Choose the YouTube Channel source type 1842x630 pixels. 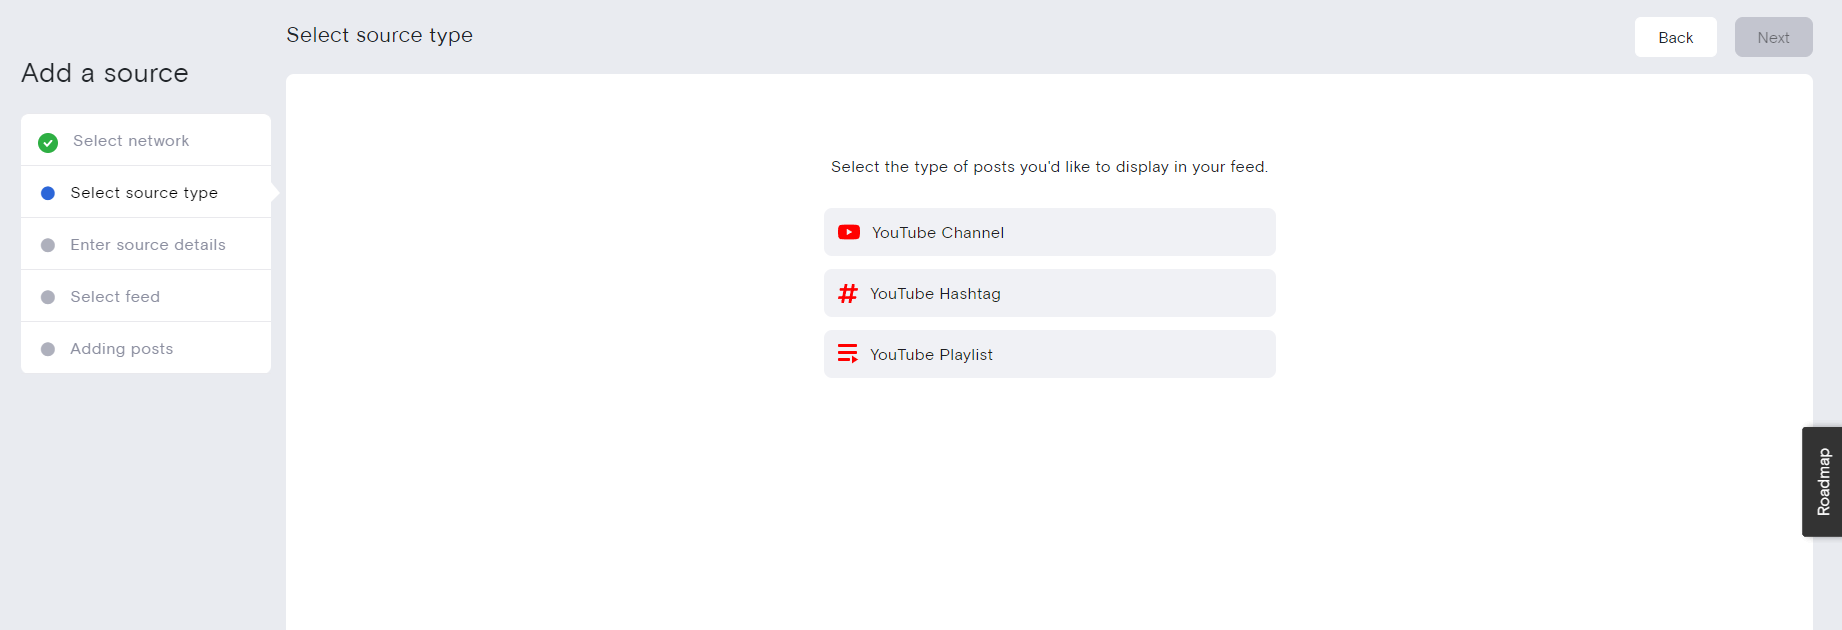[1049, 232]
